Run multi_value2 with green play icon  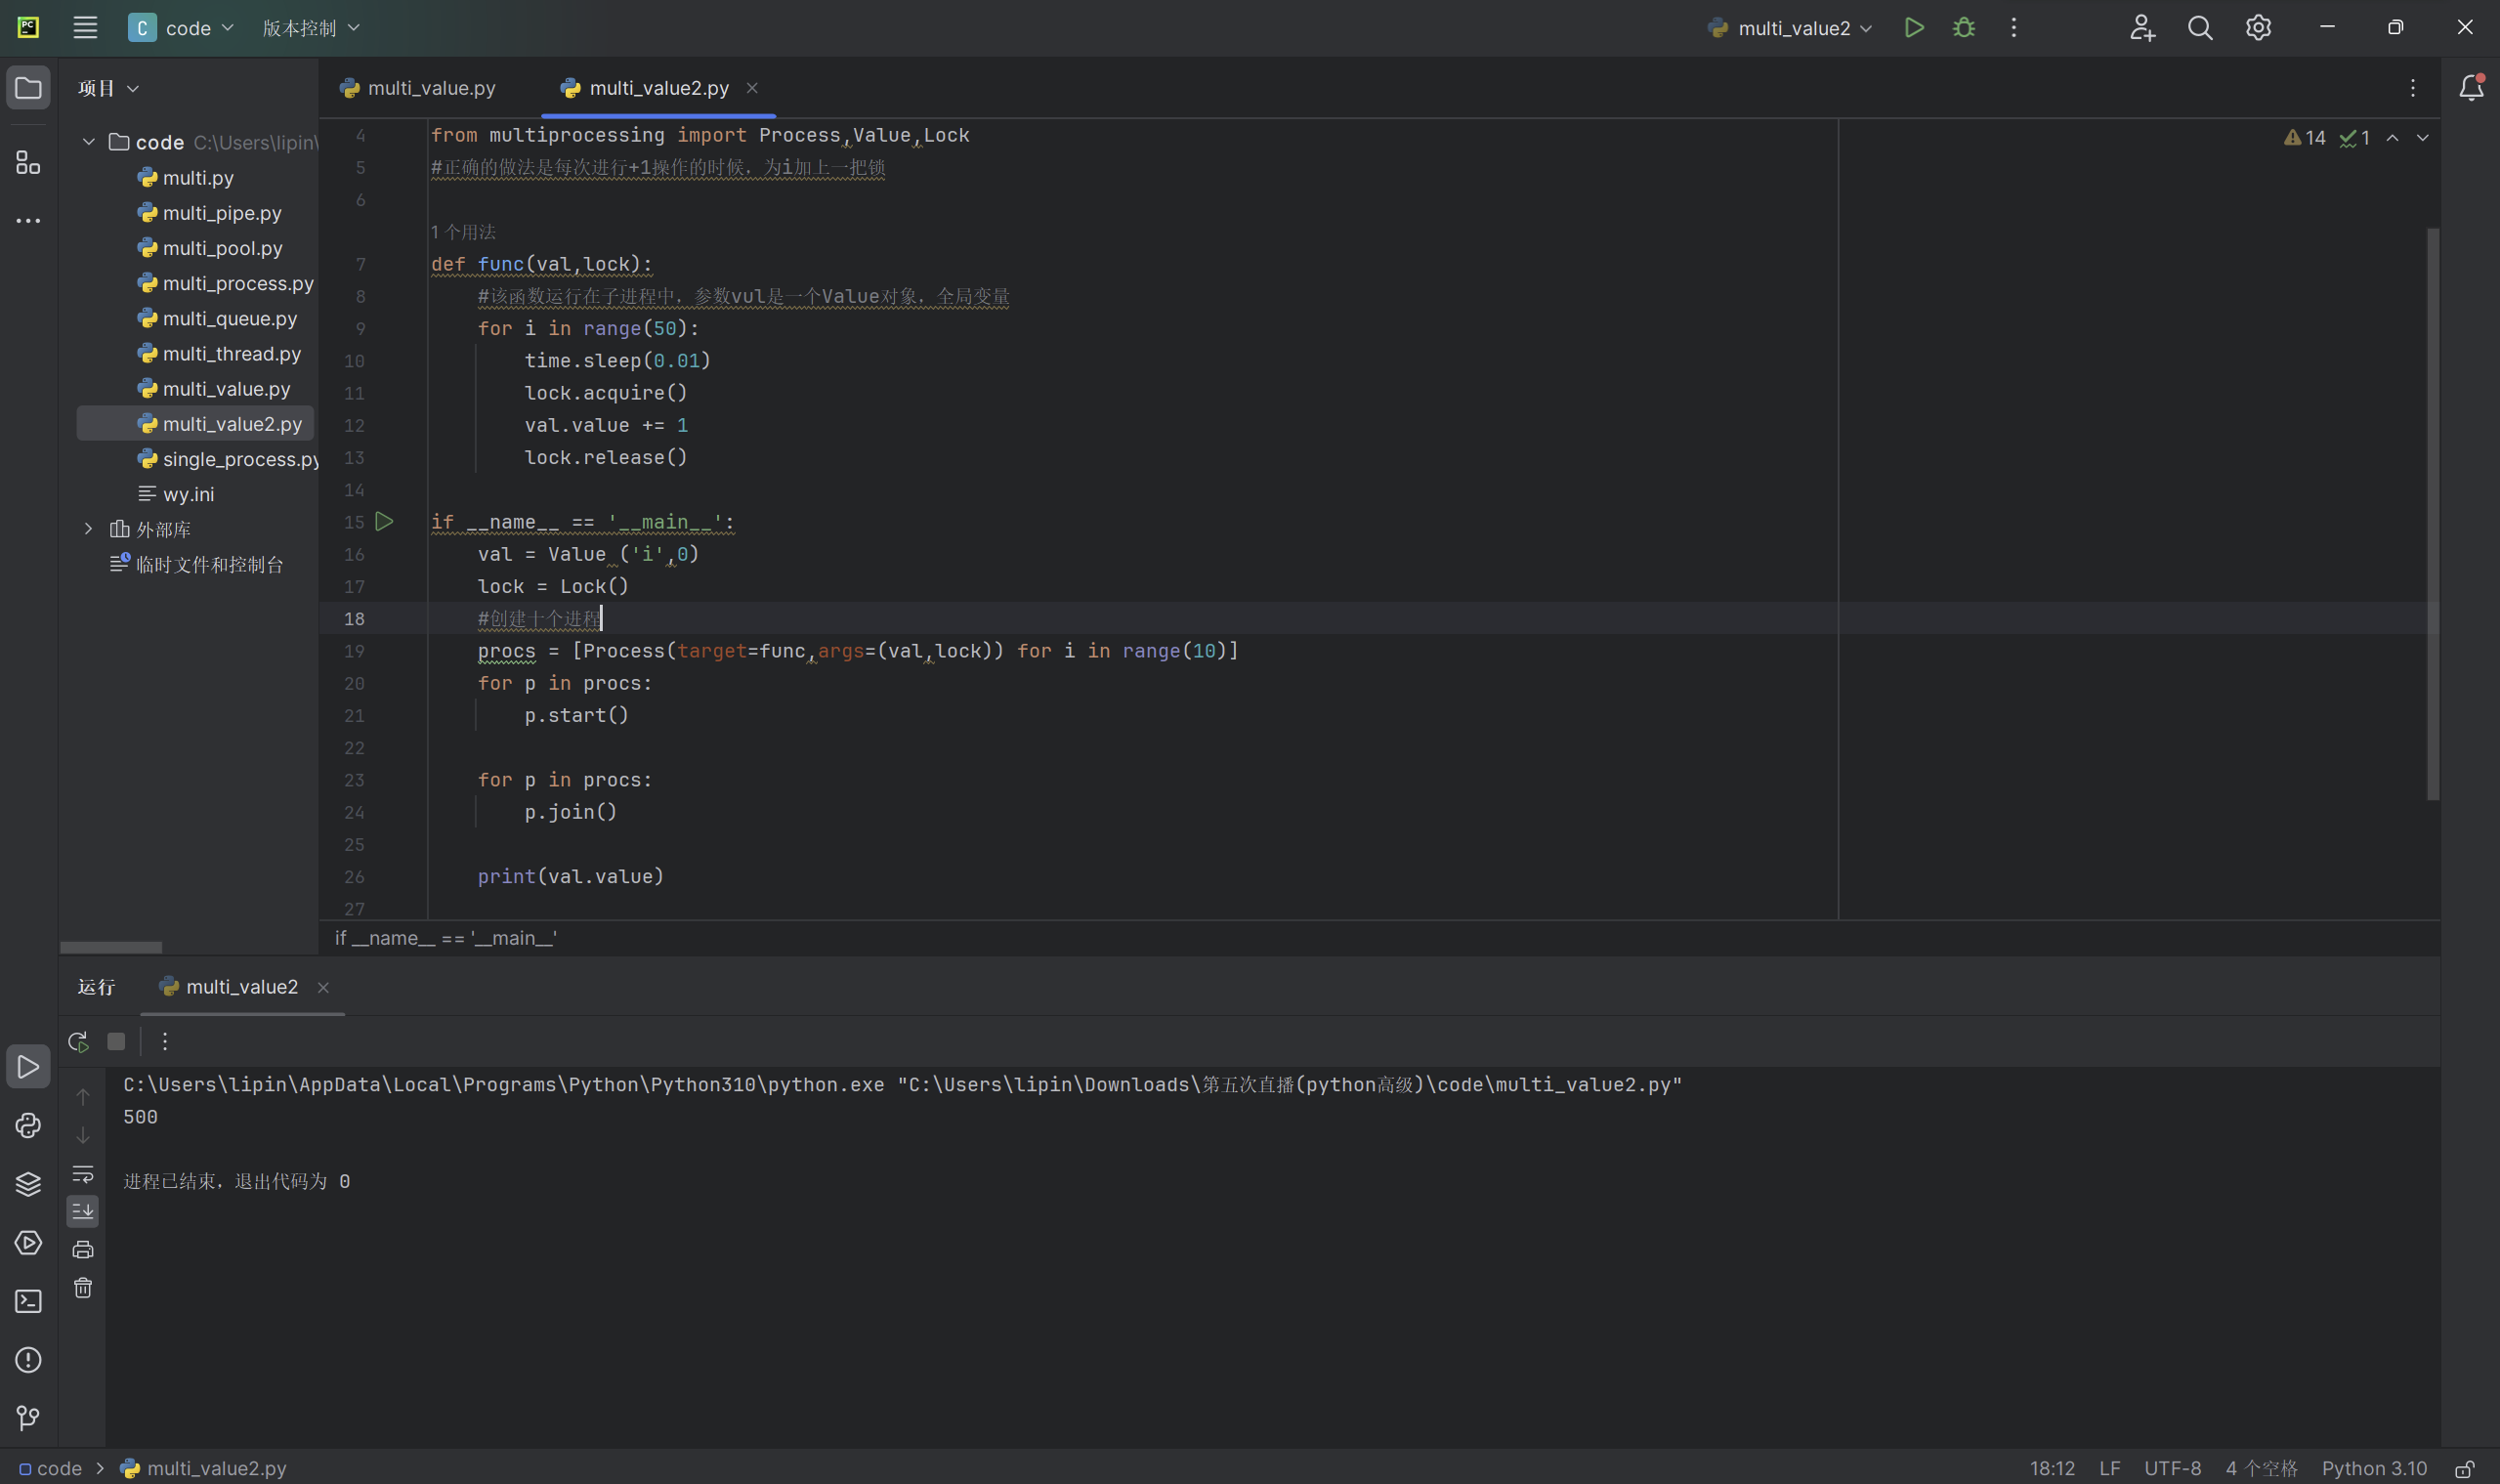click(x=1914, y=28)
